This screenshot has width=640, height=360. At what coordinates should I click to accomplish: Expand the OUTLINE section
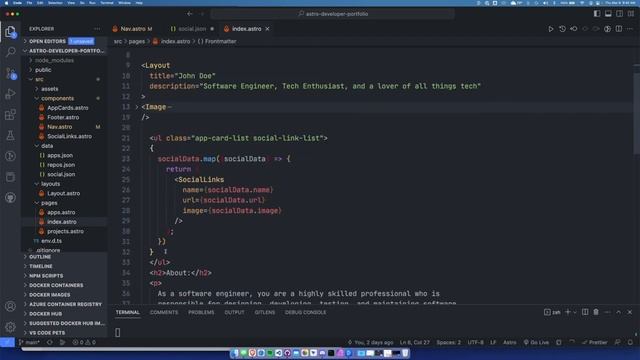(40, 257)
